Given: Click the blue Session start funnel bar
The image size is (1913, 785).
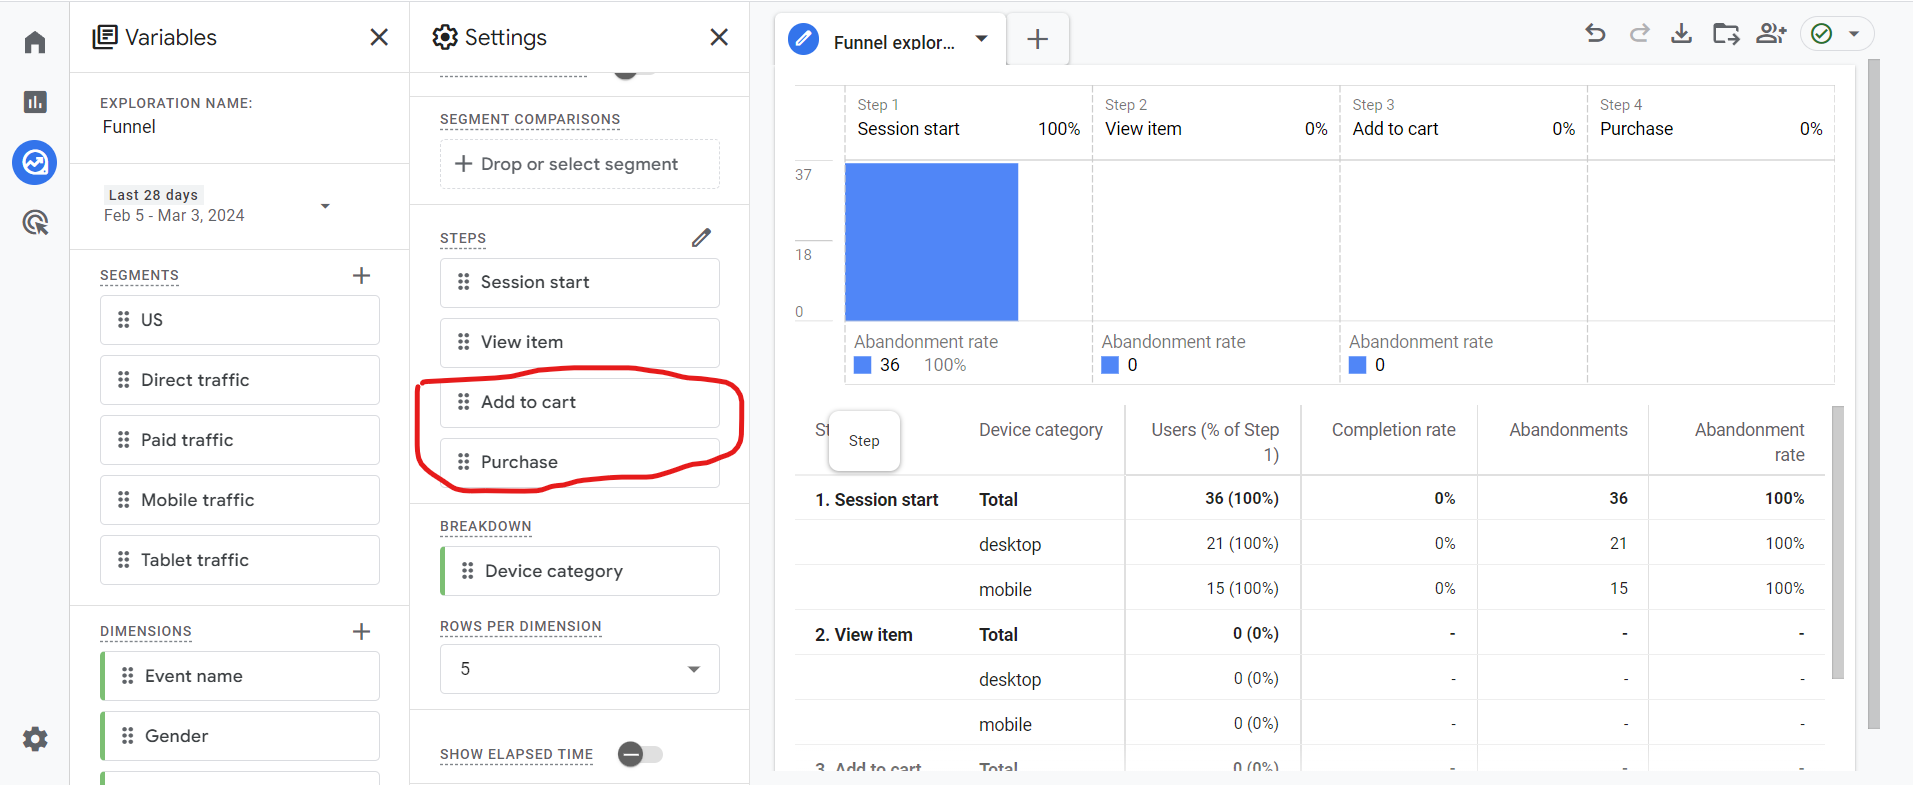Looking at the screenshot, I should (931, 241).
